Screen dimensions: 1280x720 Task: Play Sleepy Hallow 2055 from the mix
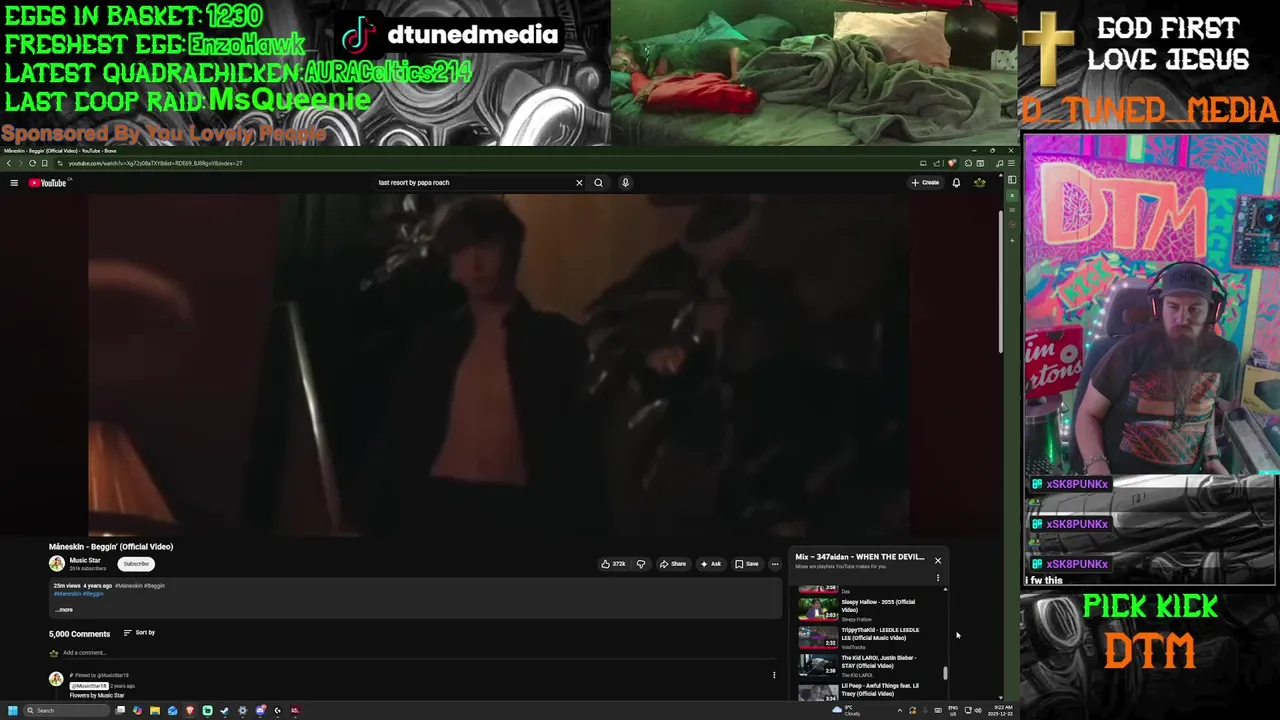coord(860,609)
